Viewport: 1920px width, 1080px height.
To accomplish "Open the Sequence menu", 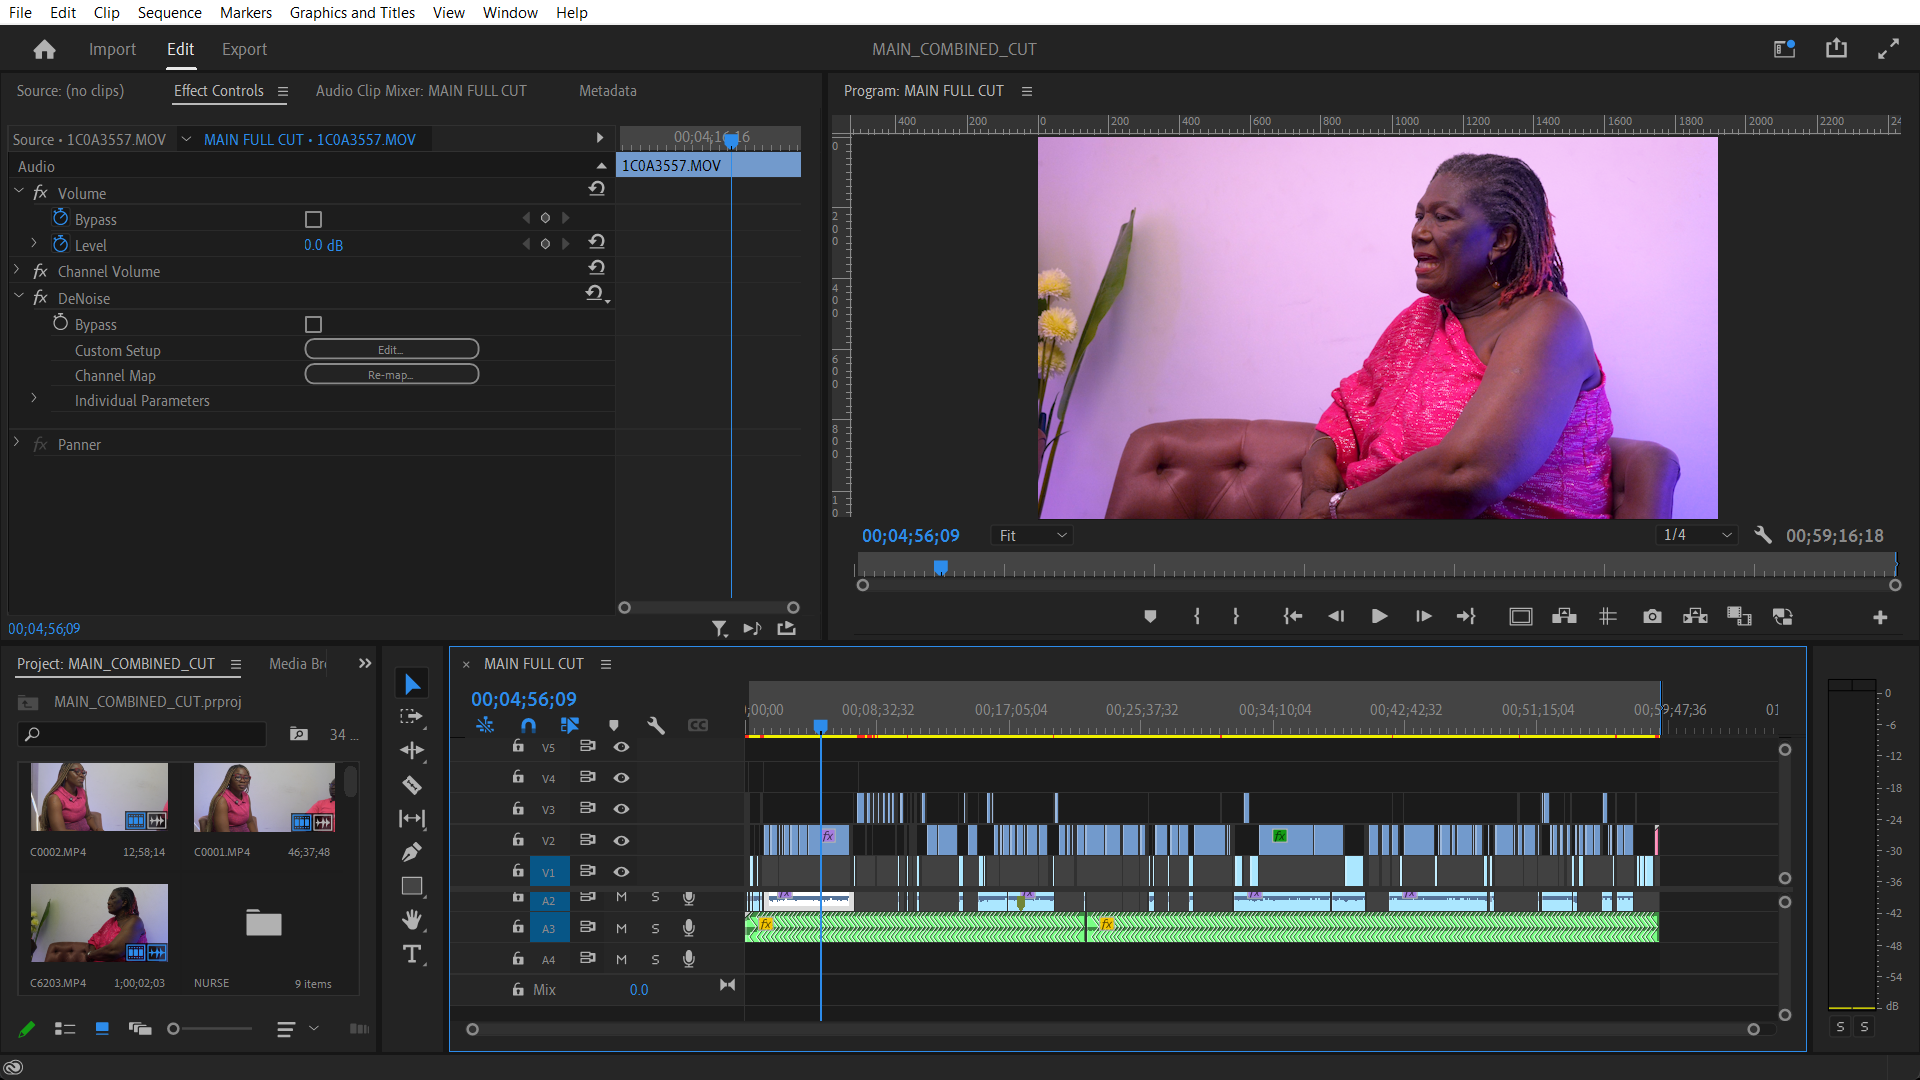I will coord(169,12).
